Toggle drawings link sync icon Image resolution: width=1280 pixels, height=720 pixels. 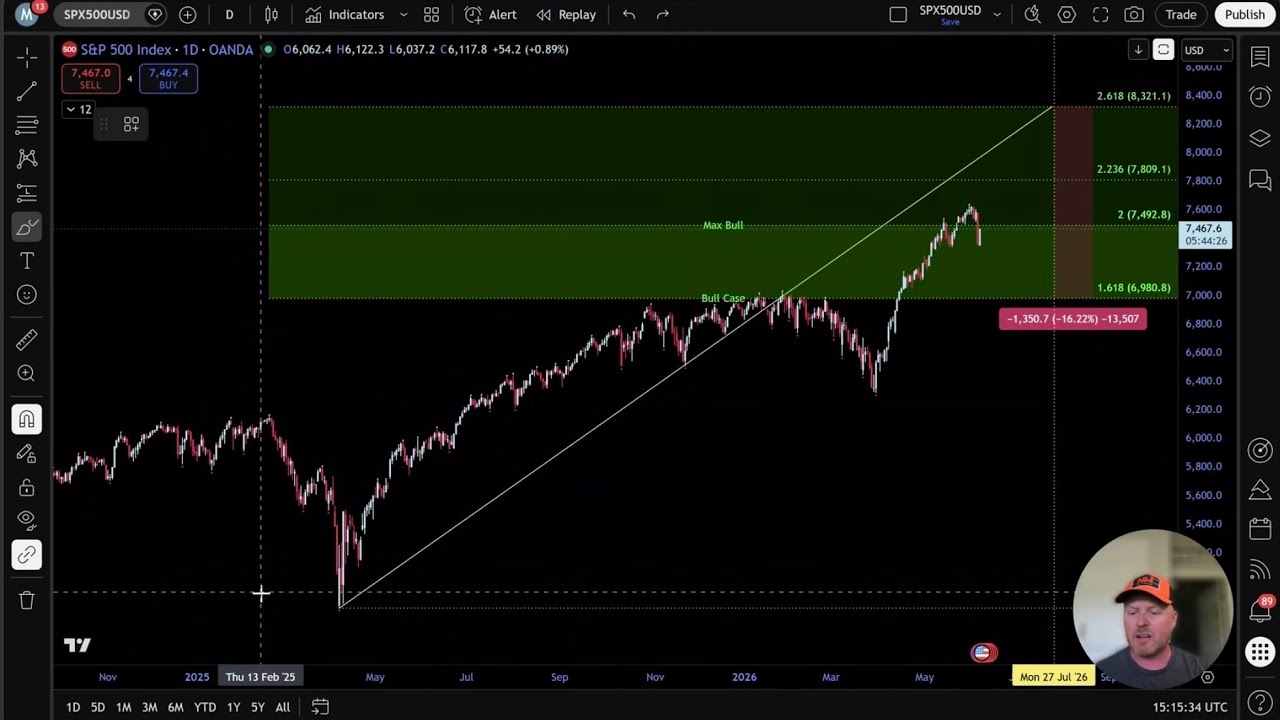[x=27, y=555]
